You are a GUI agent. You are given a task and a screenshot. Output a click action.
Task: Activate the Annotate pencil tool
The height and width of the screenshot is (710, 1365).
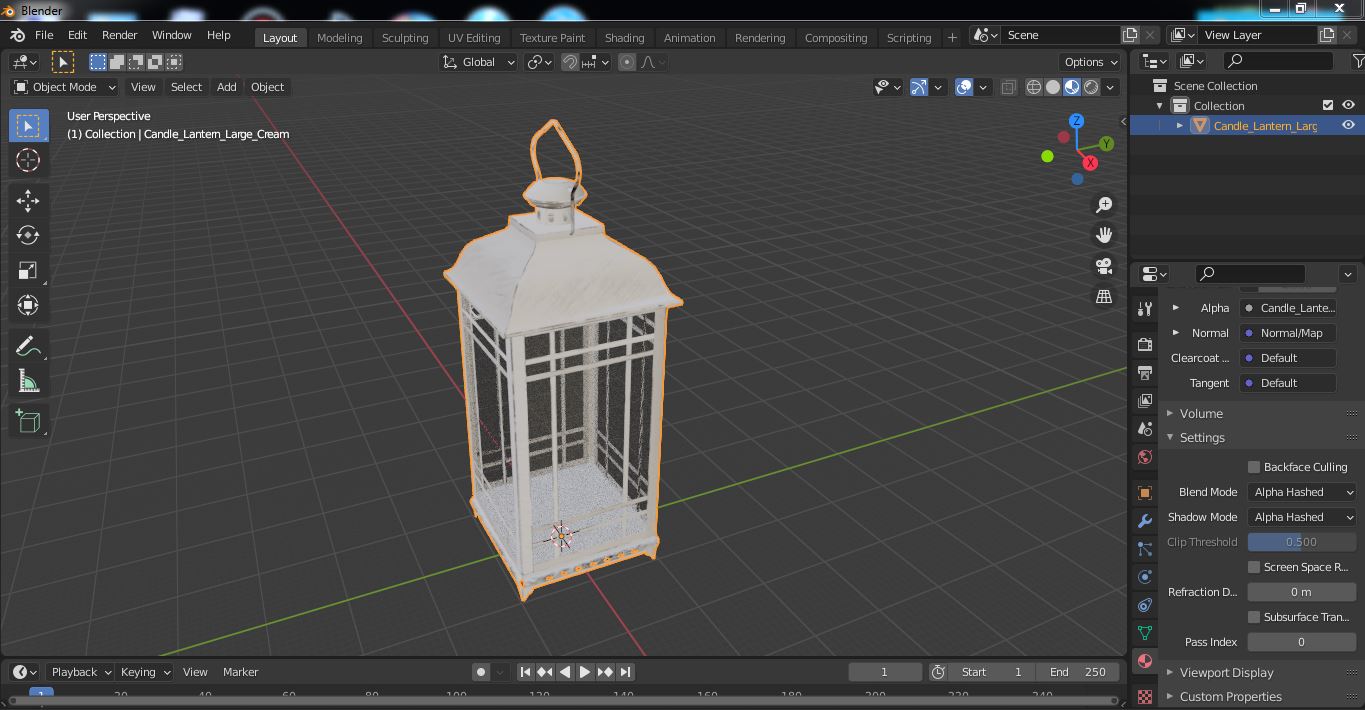click(28, 346)
